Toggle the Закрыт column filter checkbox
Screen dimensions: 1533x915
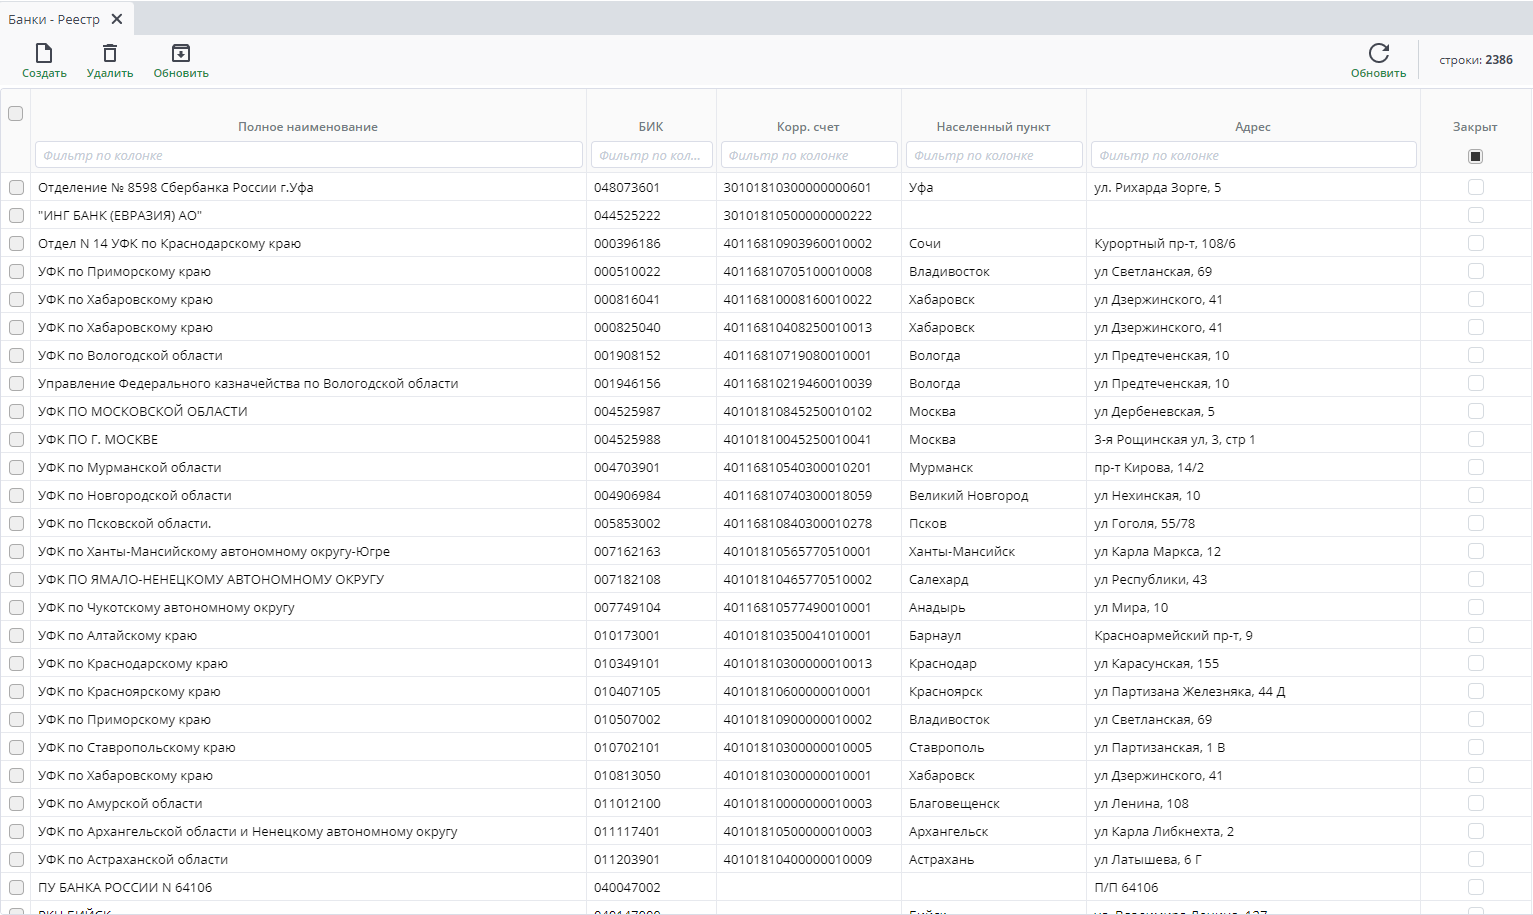(x=1475, y=156)
